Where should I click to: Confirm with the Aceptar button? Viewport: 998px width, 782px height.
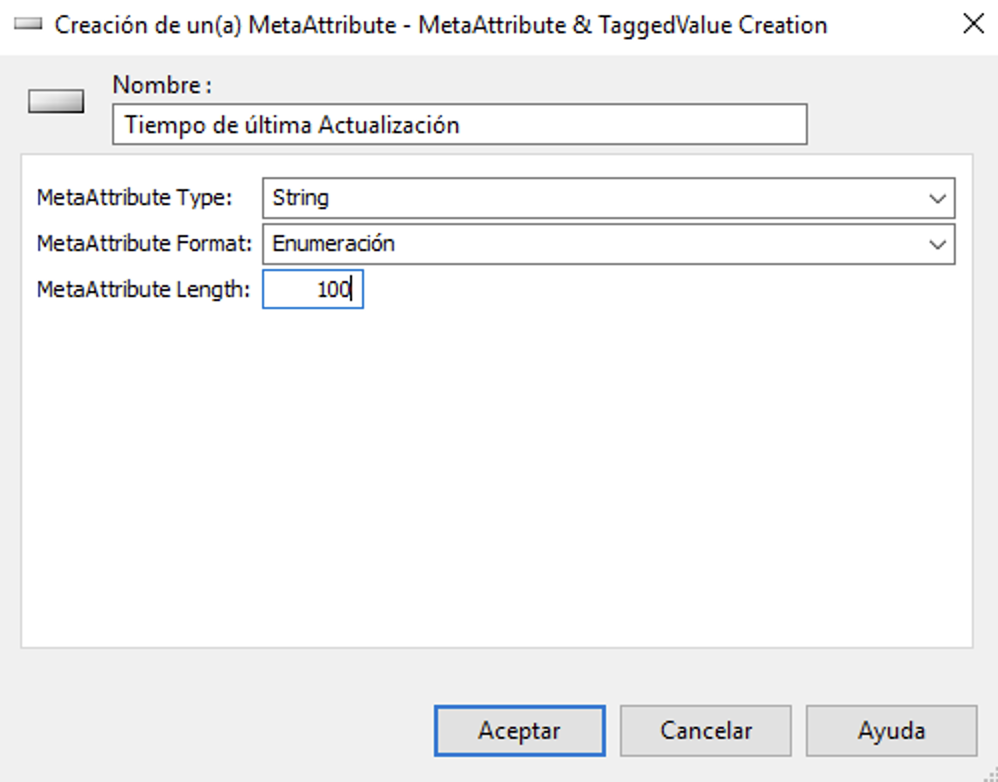(519, 730)
